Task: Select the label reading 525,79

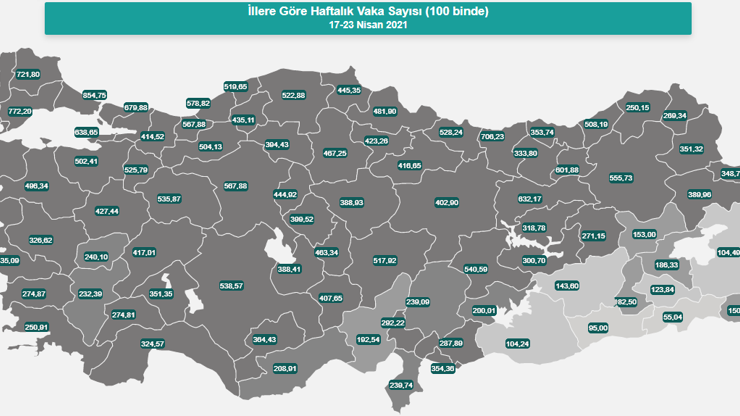Action: point(136,170)
